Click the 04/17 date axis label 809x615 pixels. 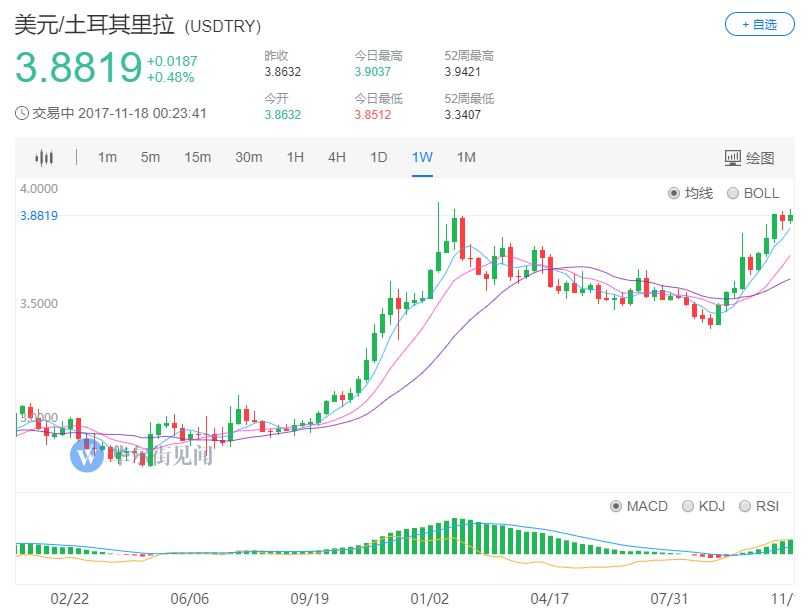point(549,599)
